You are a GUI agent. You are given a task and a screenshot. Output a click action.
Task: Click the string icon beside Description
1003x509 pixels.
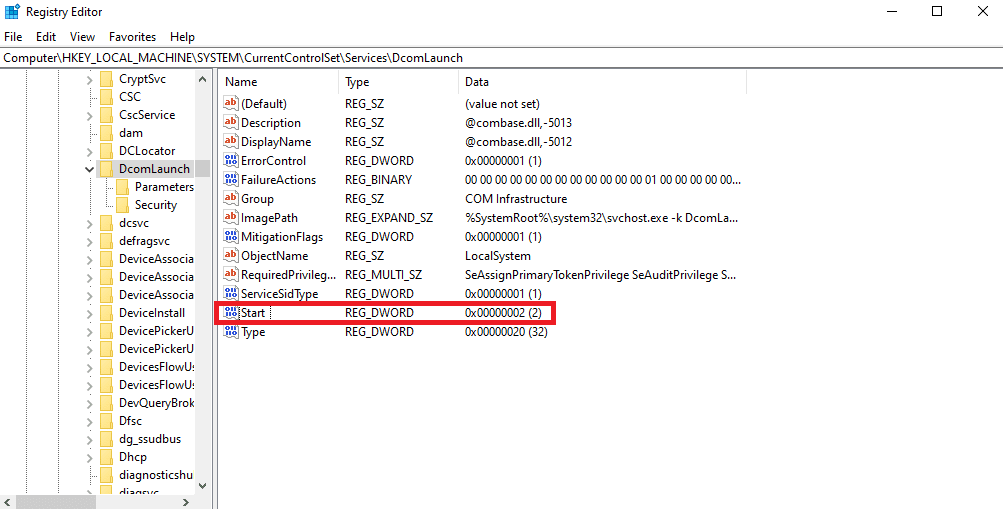(230, 122)
